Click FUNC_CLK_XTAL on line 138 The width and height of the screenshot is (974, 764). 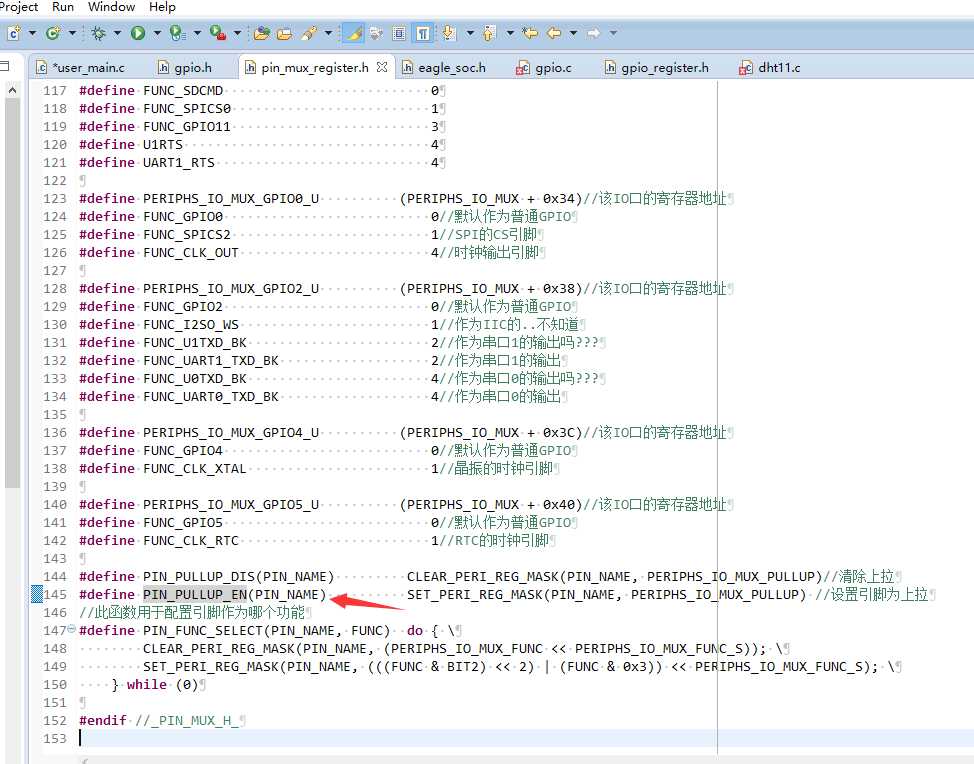[x=194, y=468]
